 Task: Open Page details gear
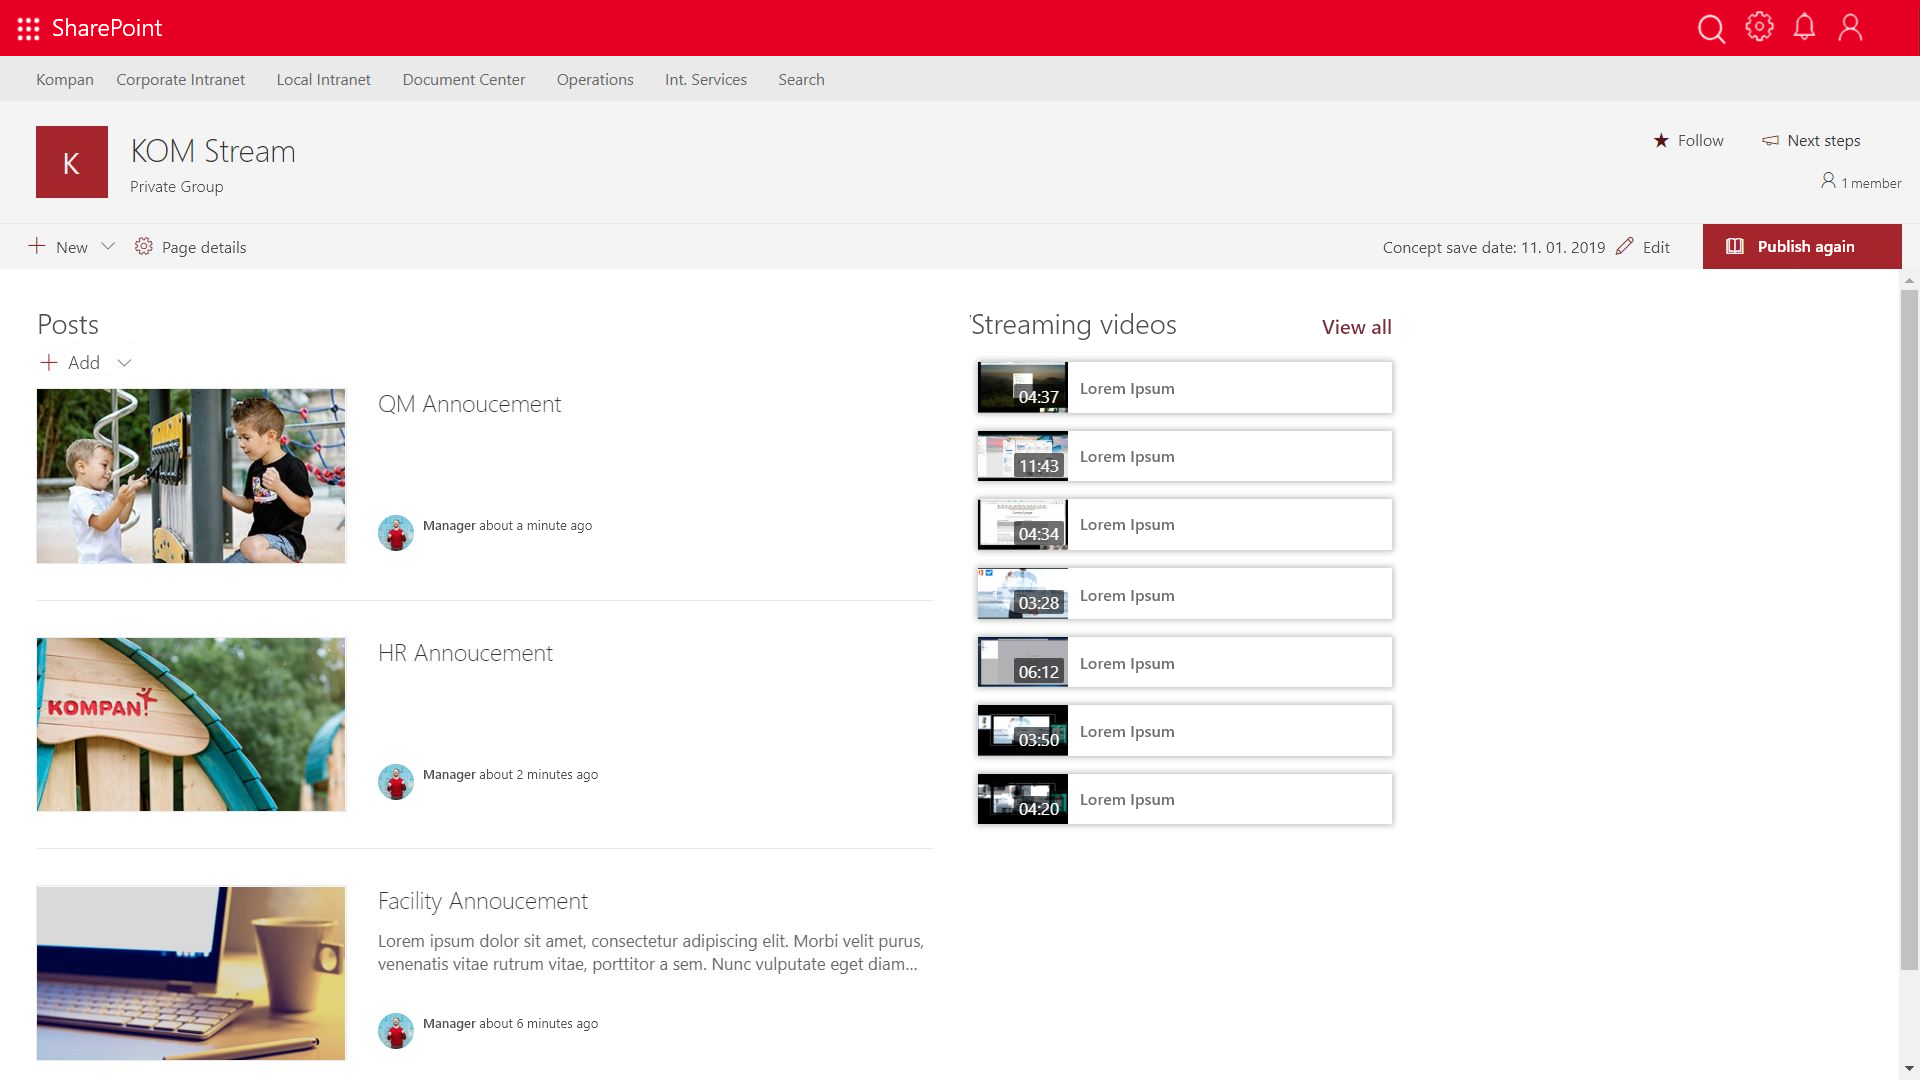[144, 247]
